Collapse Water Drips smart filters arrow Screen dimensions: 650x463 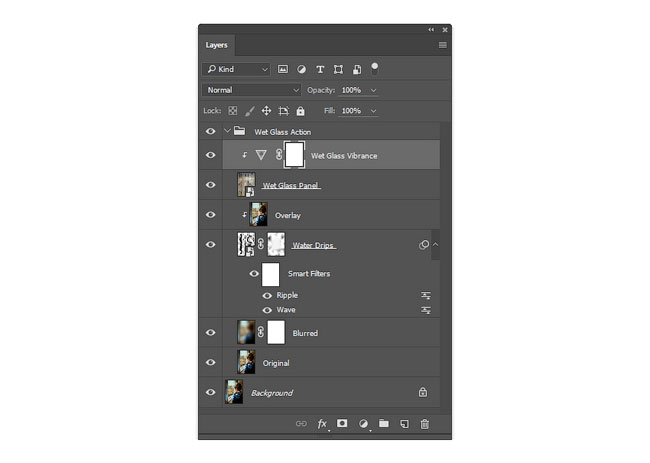pyautogui.click(x=435, y=245)
